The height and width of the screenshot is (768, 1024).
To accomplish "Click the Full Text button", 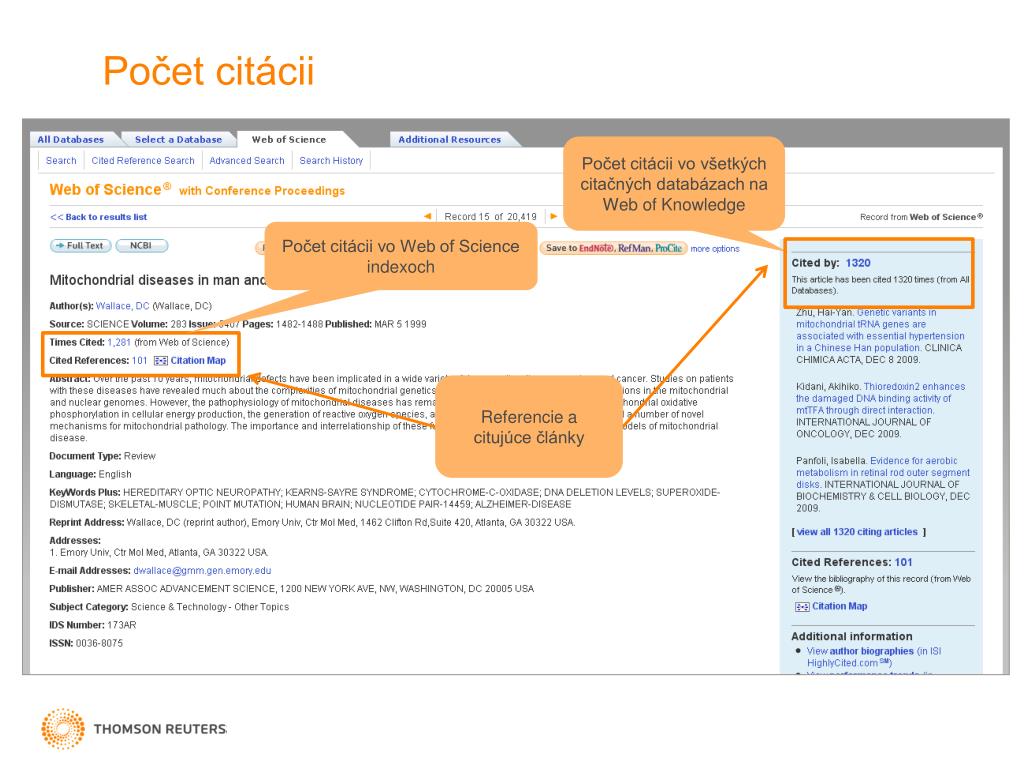I will tap(80, 246).
